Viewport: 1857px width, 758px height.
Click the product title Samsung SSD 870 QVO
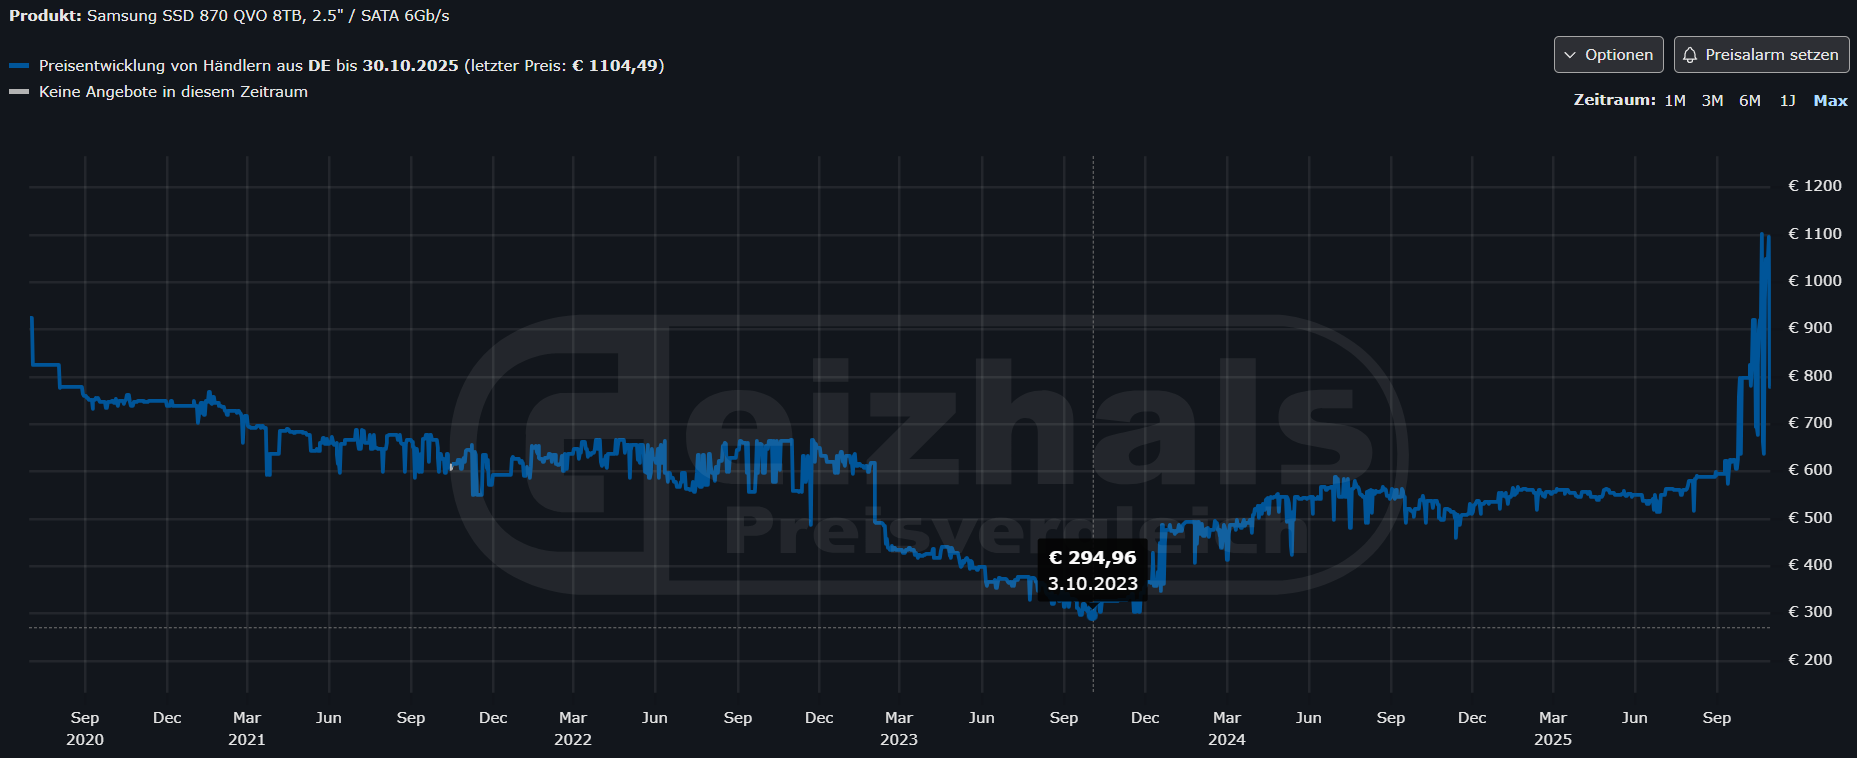coord(268,16)
